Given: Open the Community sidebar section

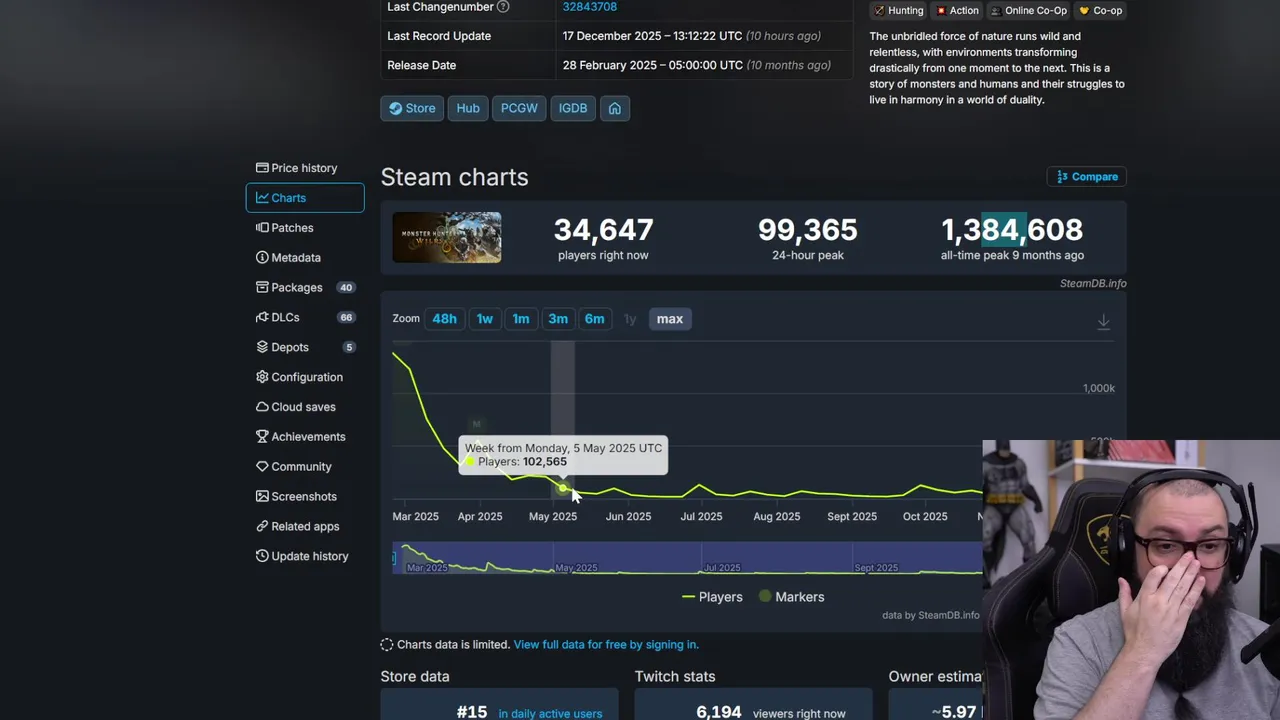Looking at the screenshot, I should (x=305, y=467).
